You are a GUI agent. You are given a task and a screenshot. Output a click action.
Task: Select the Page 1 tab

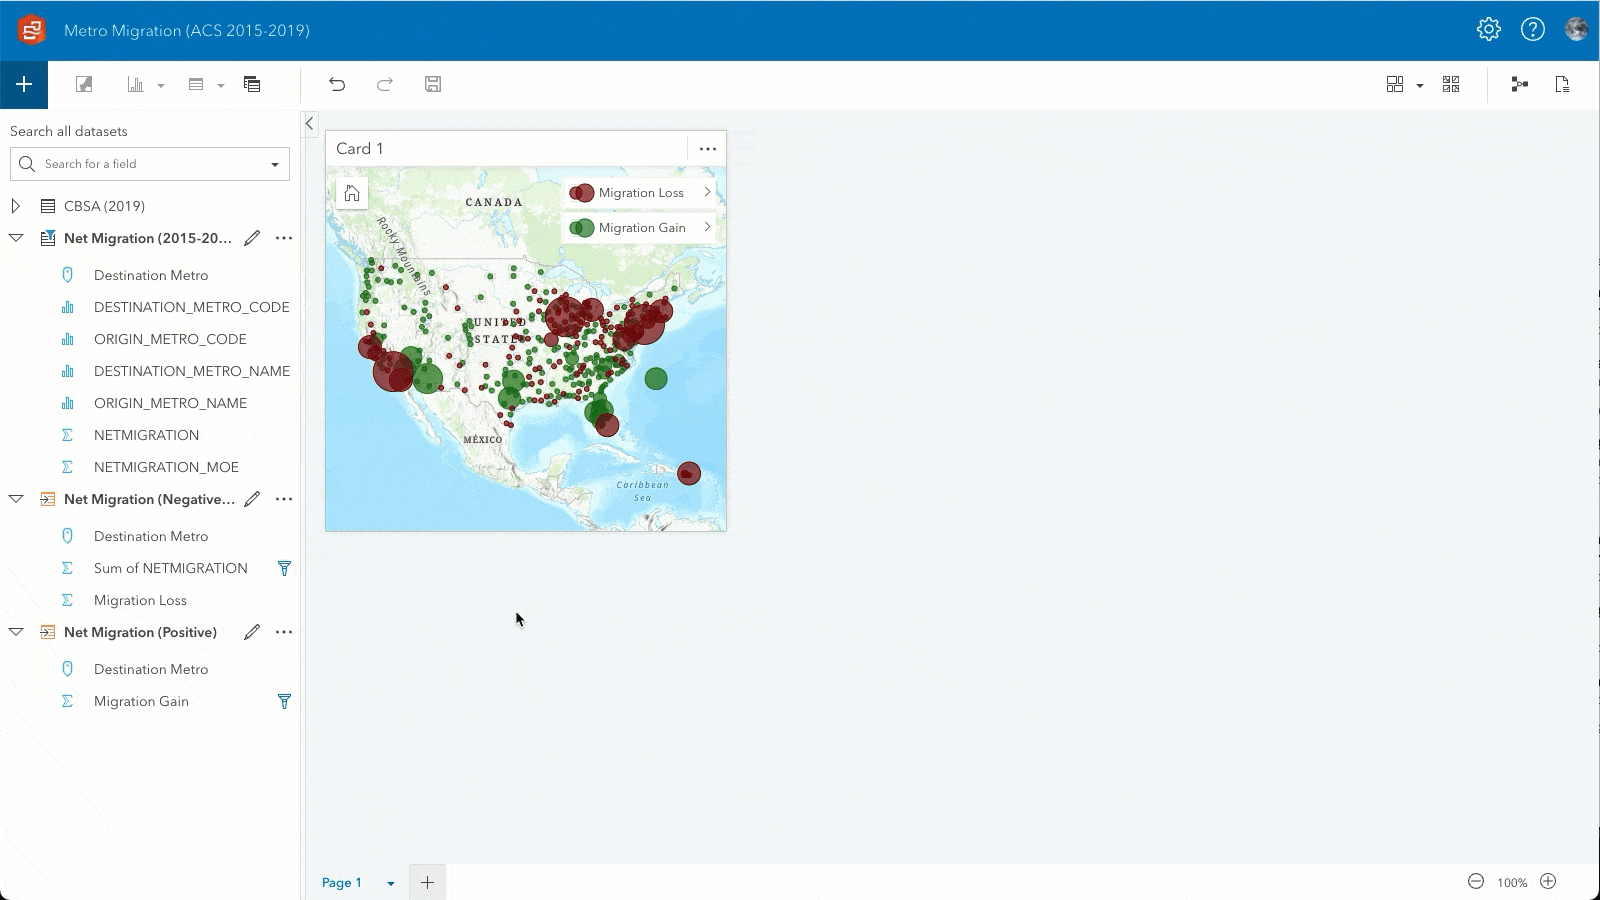342,883
